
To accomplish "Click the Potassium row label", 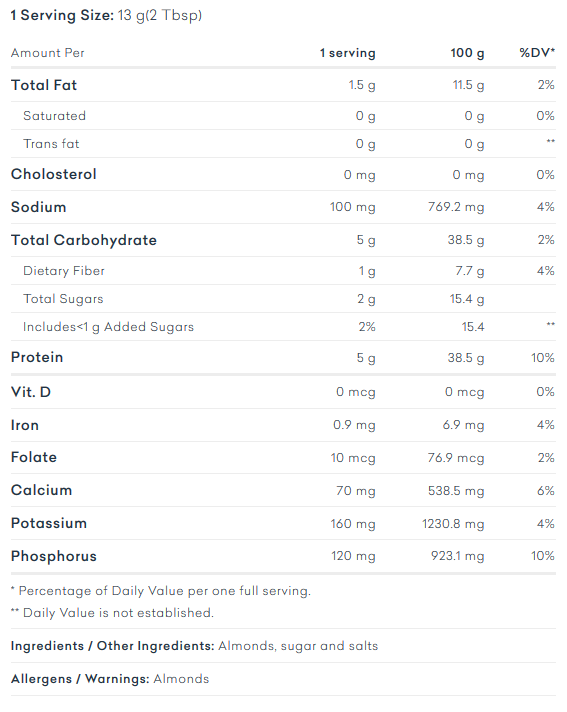I will tap(49, 523).
